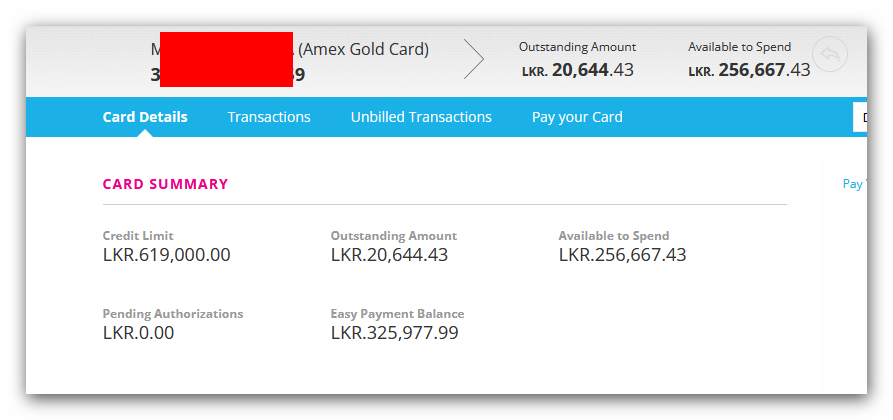Select the Pending Authorizations value LKR.0.00
893x420 pixels.
pos(138,333)
